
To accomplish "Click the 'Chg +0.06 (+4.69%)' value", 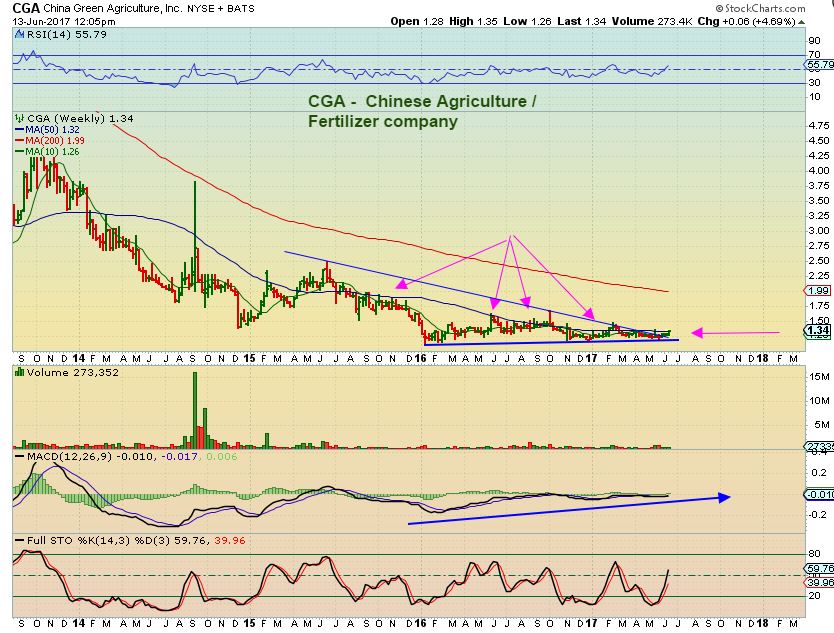I will (747, 21).
